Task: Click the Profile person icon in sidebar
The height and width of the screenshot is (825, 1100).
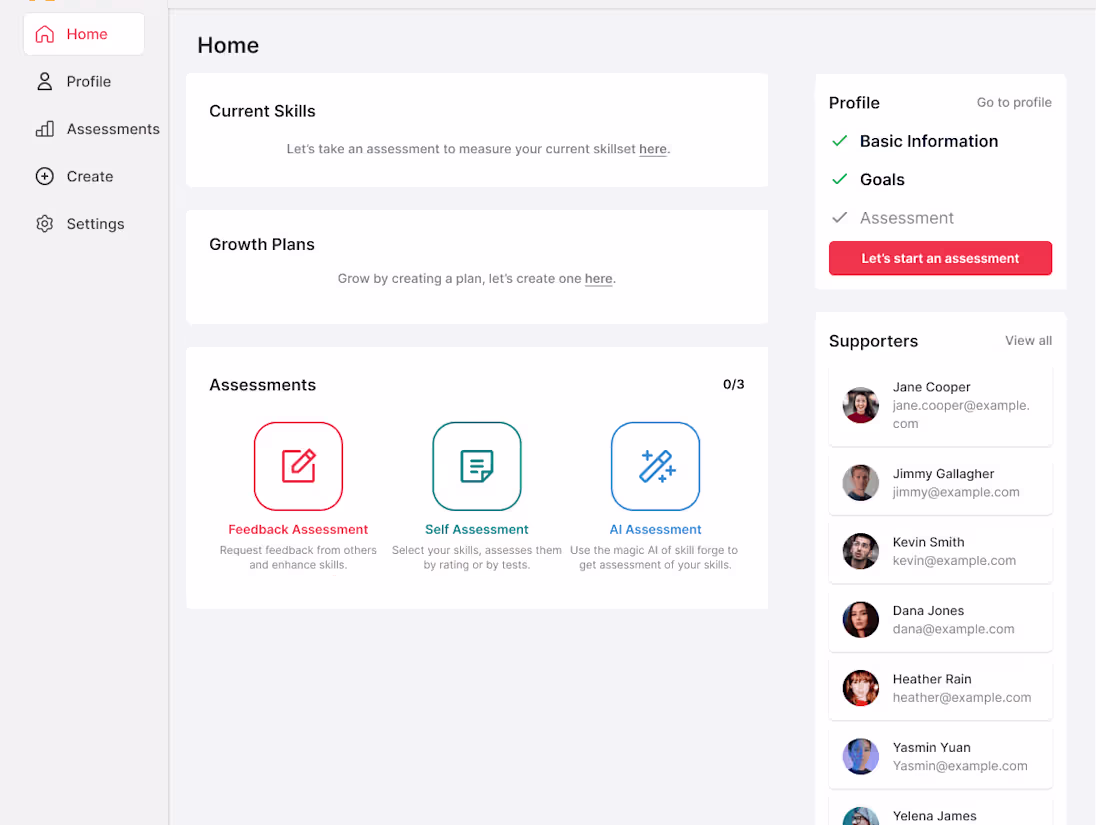Action: (44, 81)
